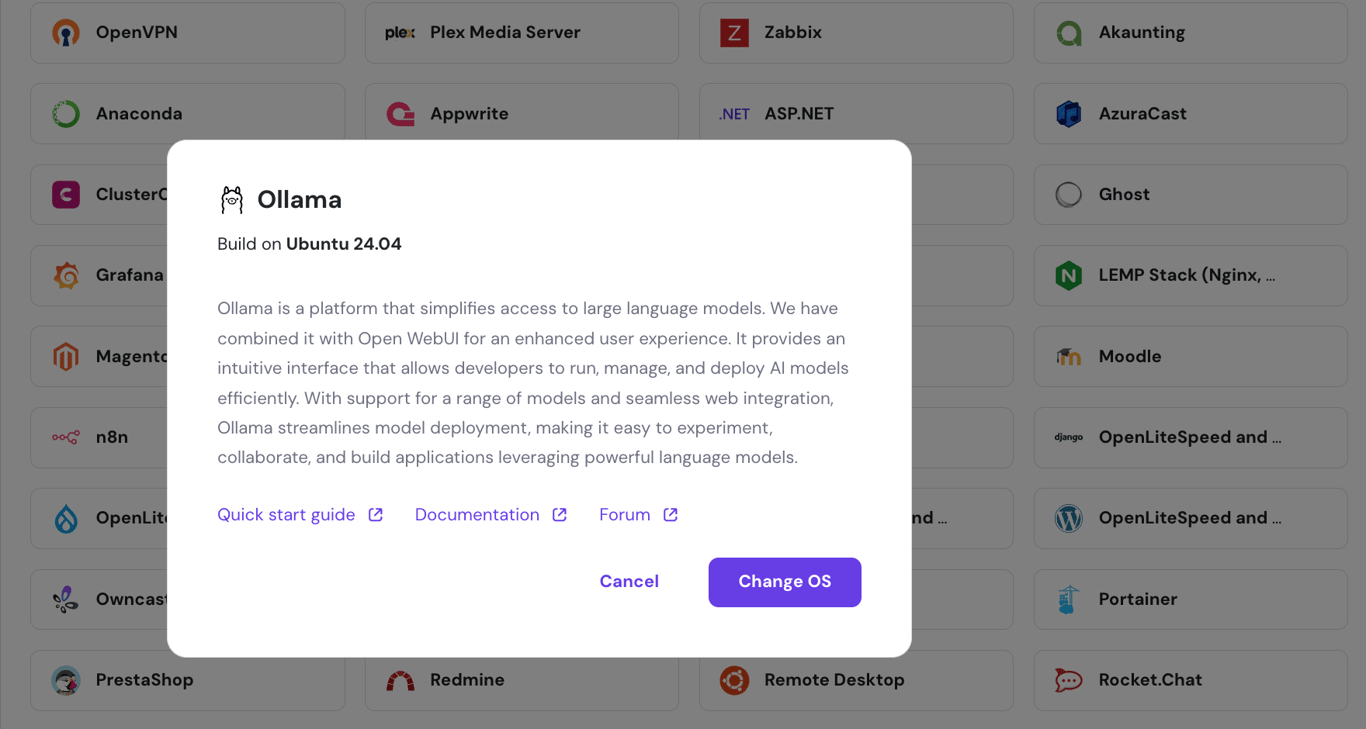1366x729 pixels.
Task: Select the Moodle icon
Action: click(x=1068, y=356)
